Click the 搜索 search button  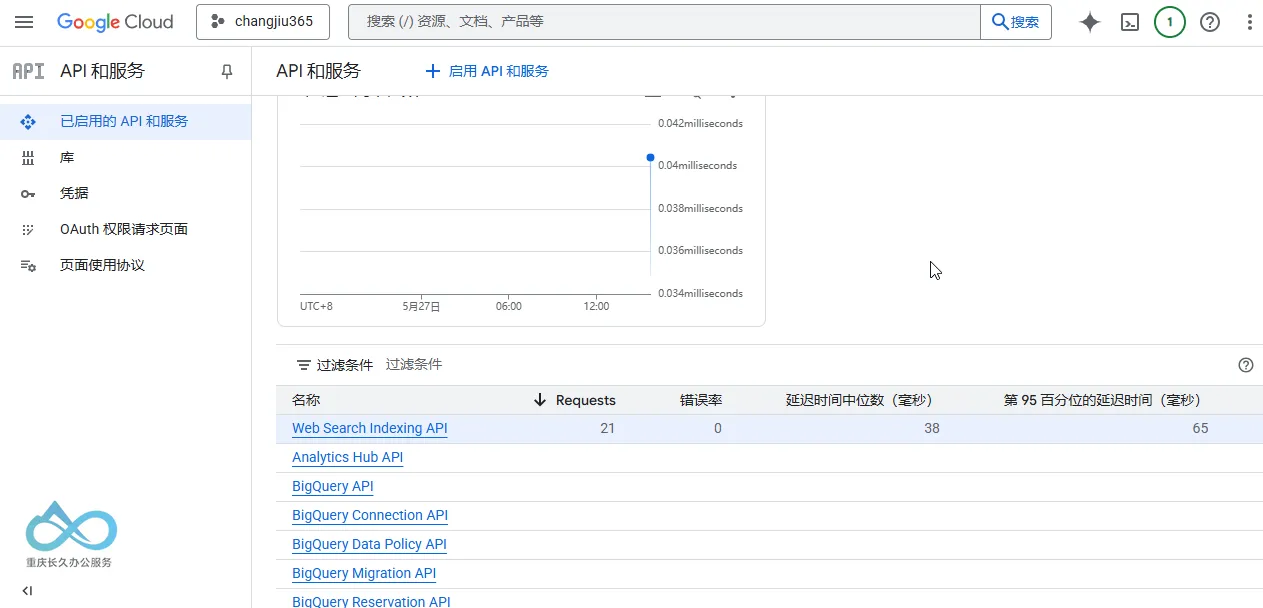(1016, 22)
